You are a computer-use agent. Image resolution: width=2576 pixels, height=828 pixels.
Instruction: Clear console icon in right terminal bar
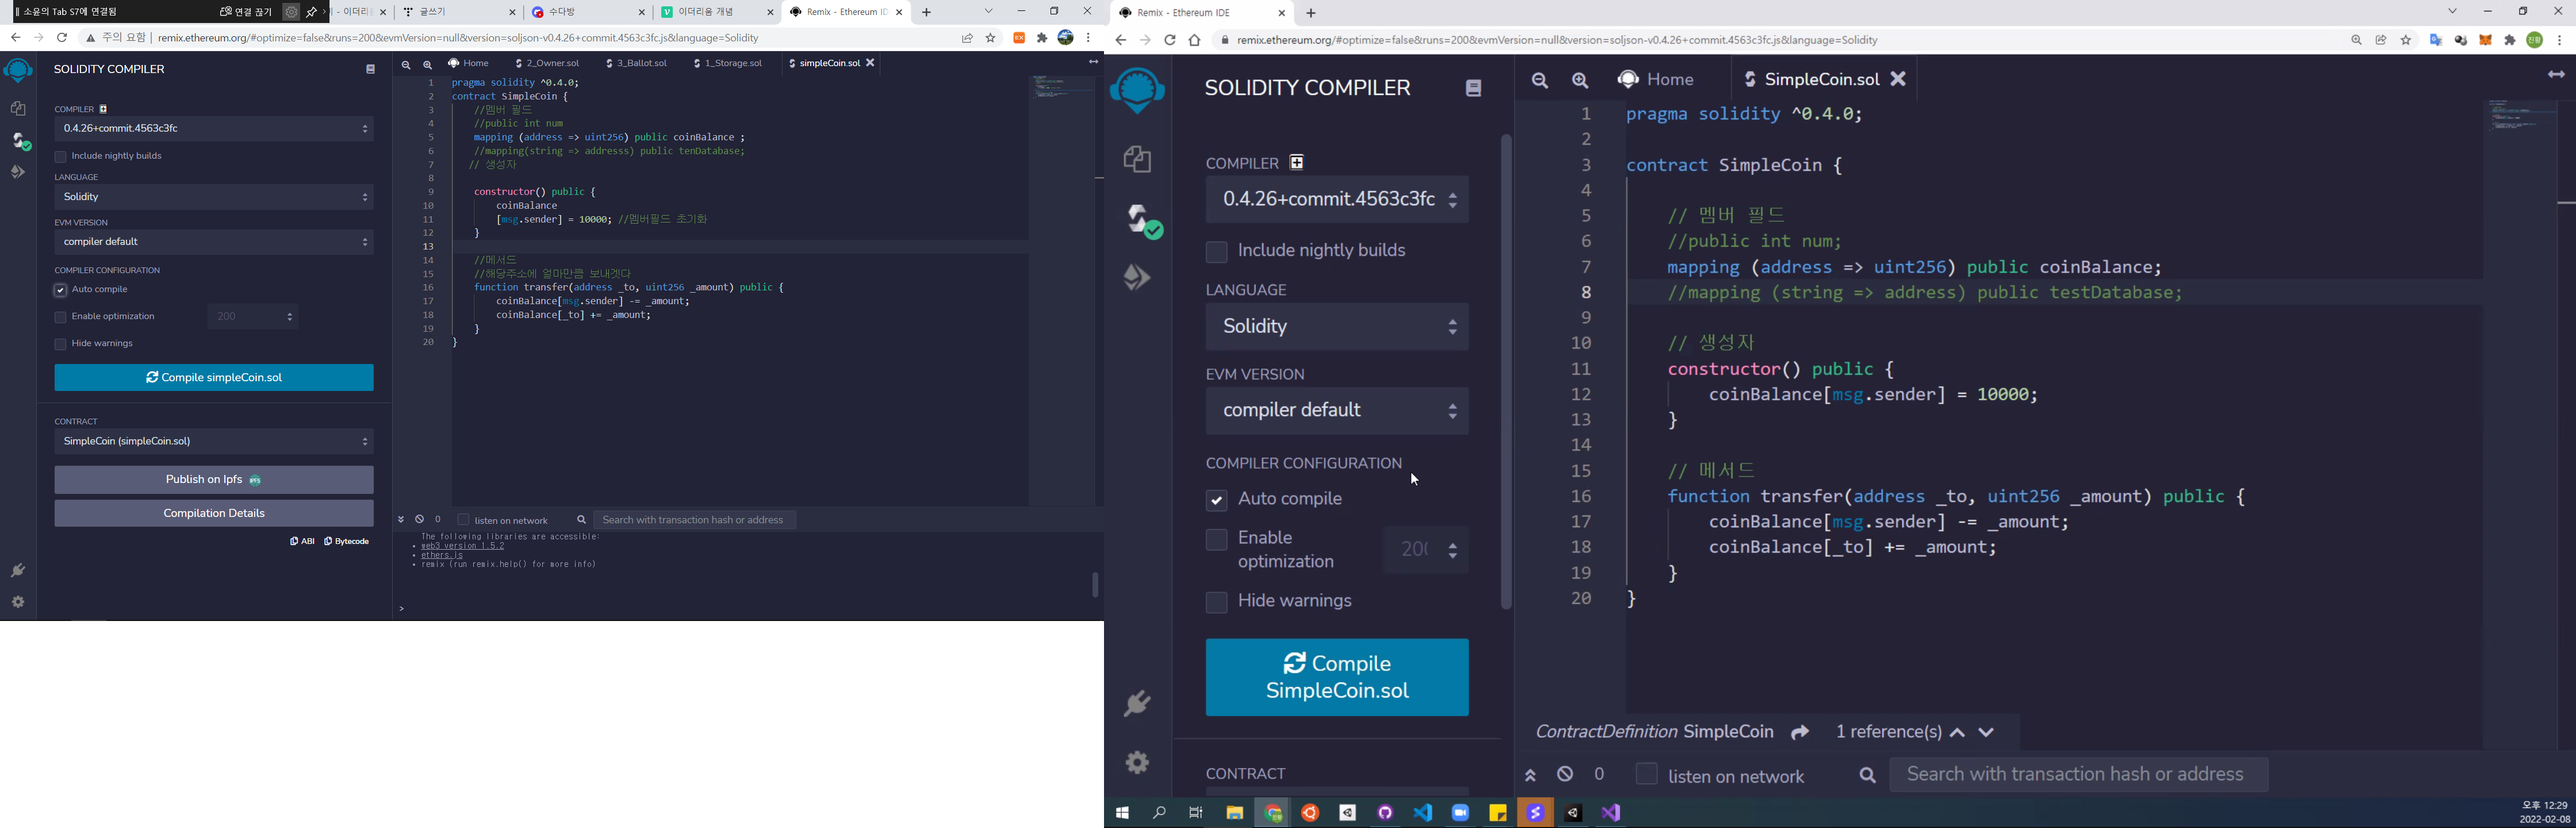(x=1566, y=775)
